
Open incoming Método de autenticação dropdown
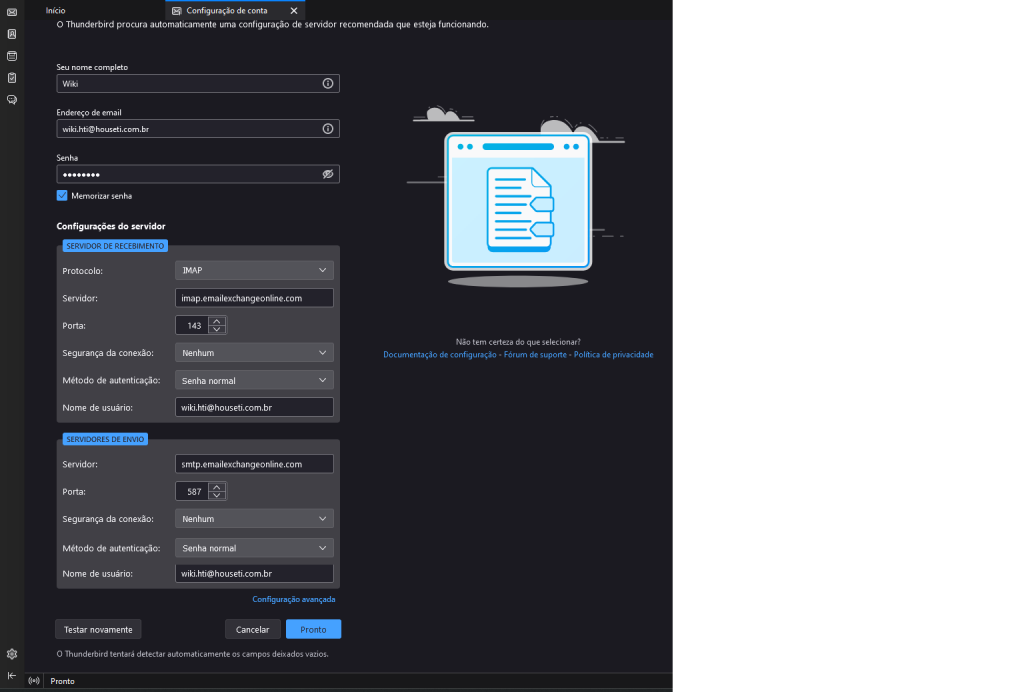pyautogui.click(x=254, y=381)
